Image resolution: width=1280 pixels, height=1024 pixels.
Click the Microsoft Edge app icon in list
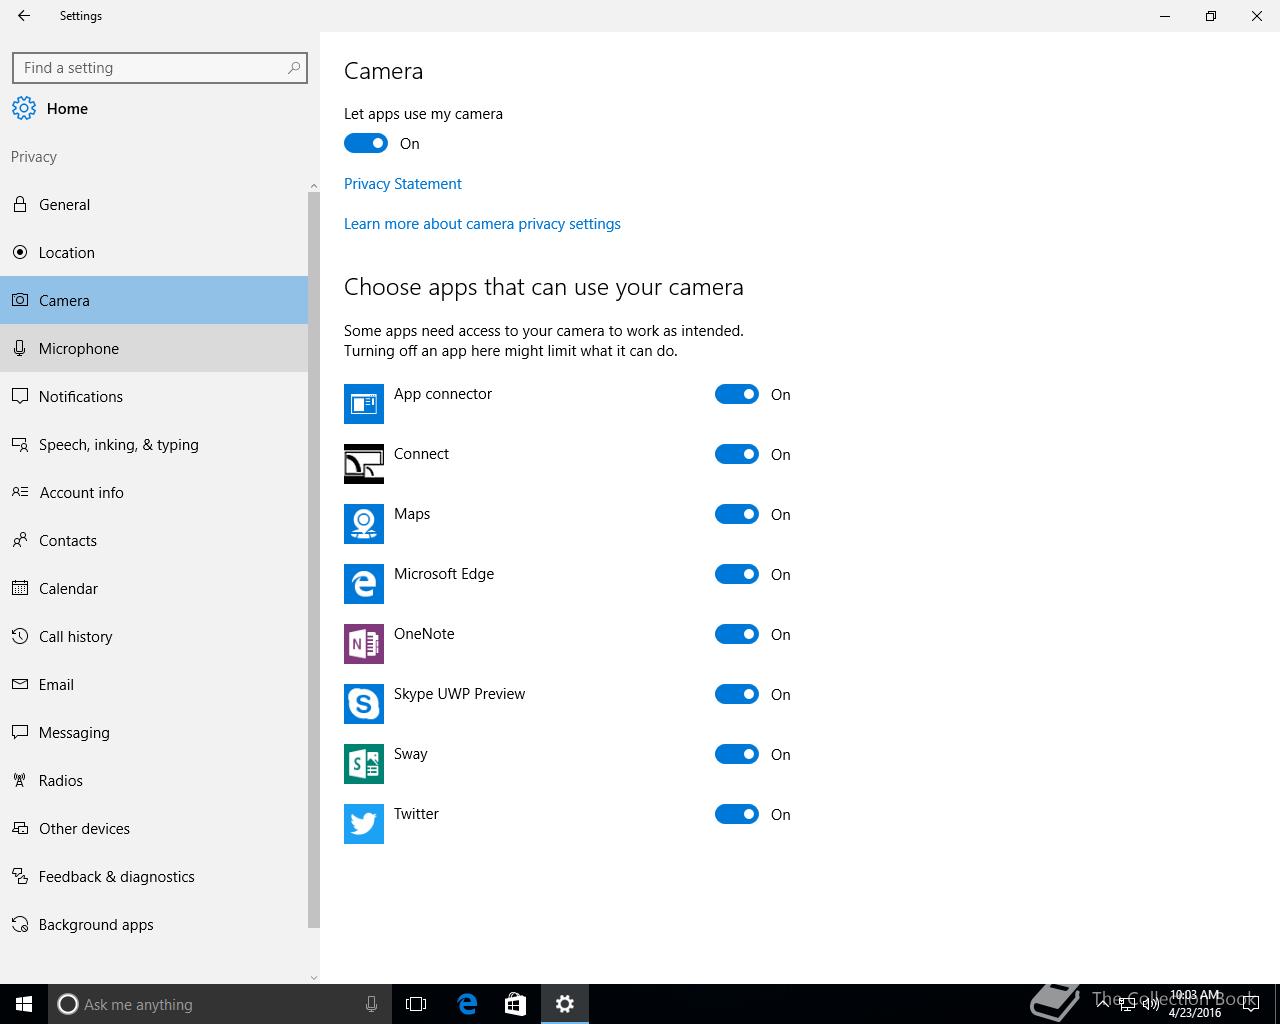pyautogui.click(x=364, y=584)
